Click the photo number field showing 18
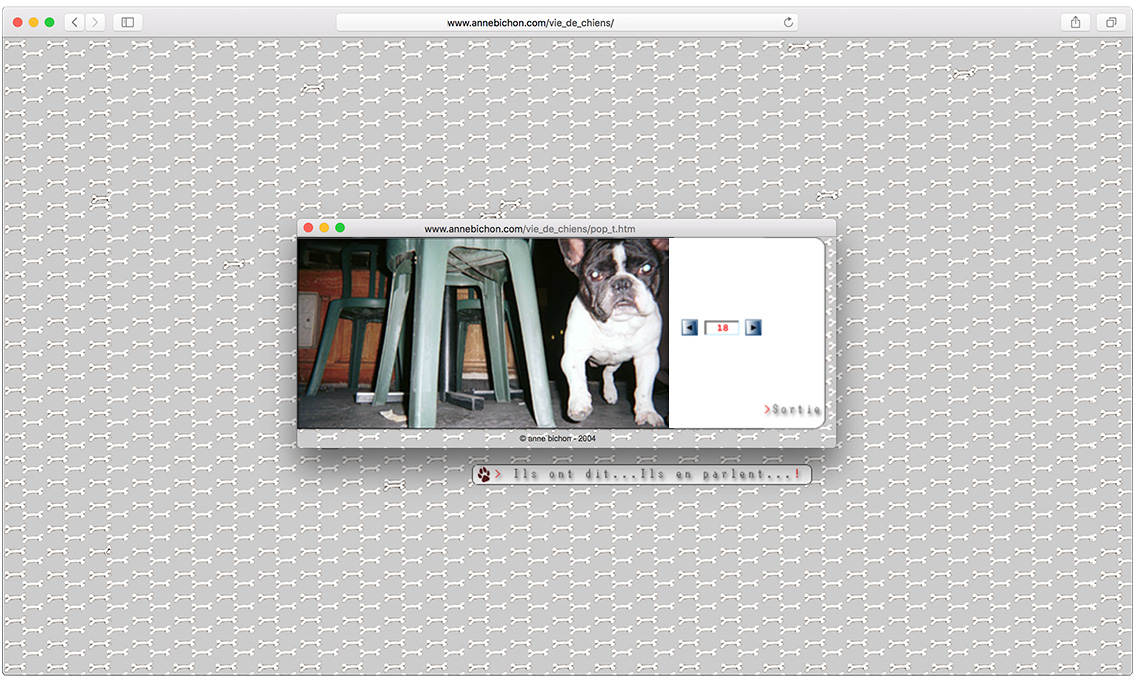 click(721, 327)
